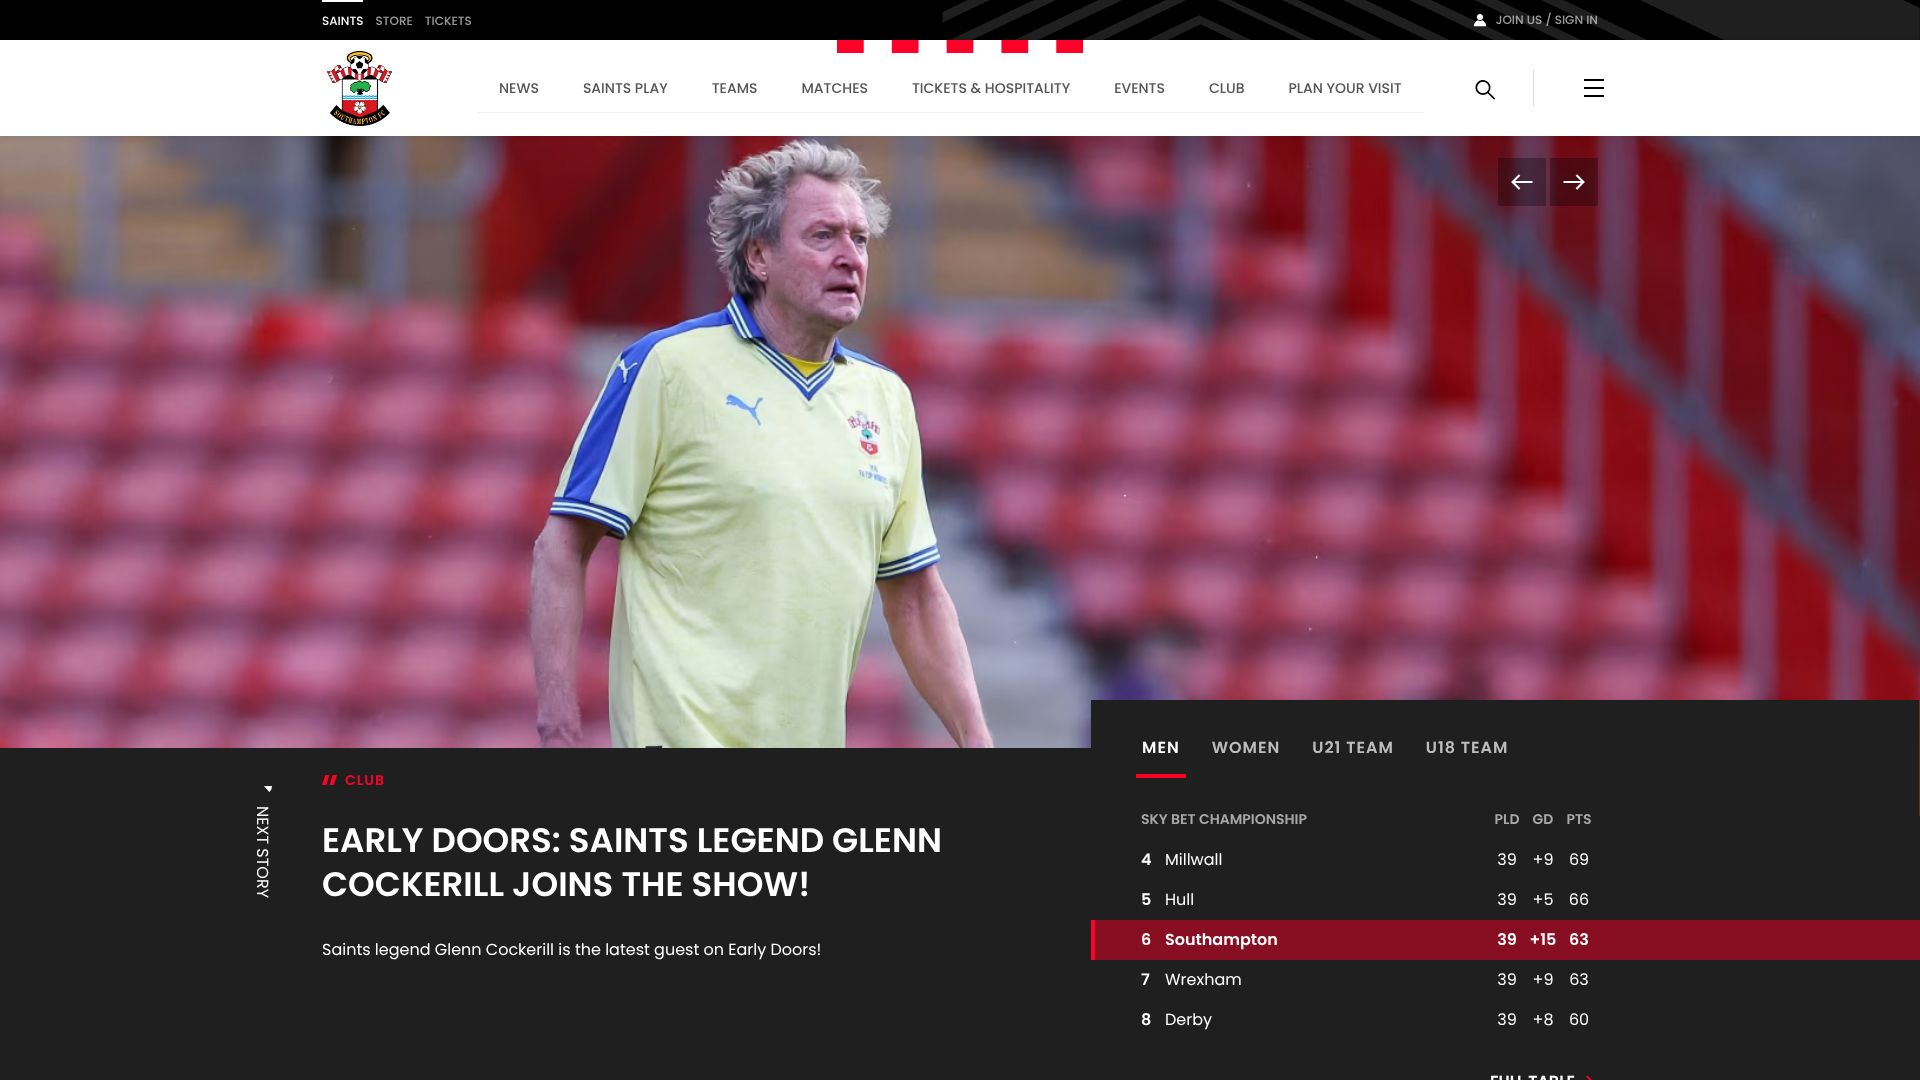Viewport: 1920px width, 1080px height.
Task: Click the red Club category tag
Action: coord(364,780)
